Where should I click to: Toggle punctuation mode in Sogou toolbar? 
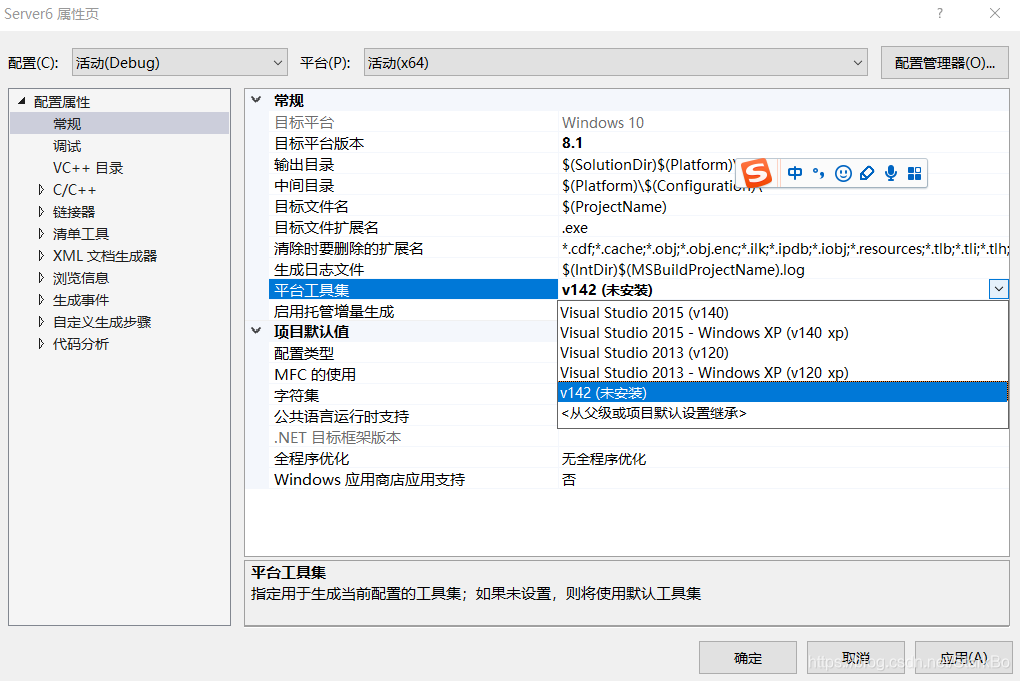pos(818,173)
